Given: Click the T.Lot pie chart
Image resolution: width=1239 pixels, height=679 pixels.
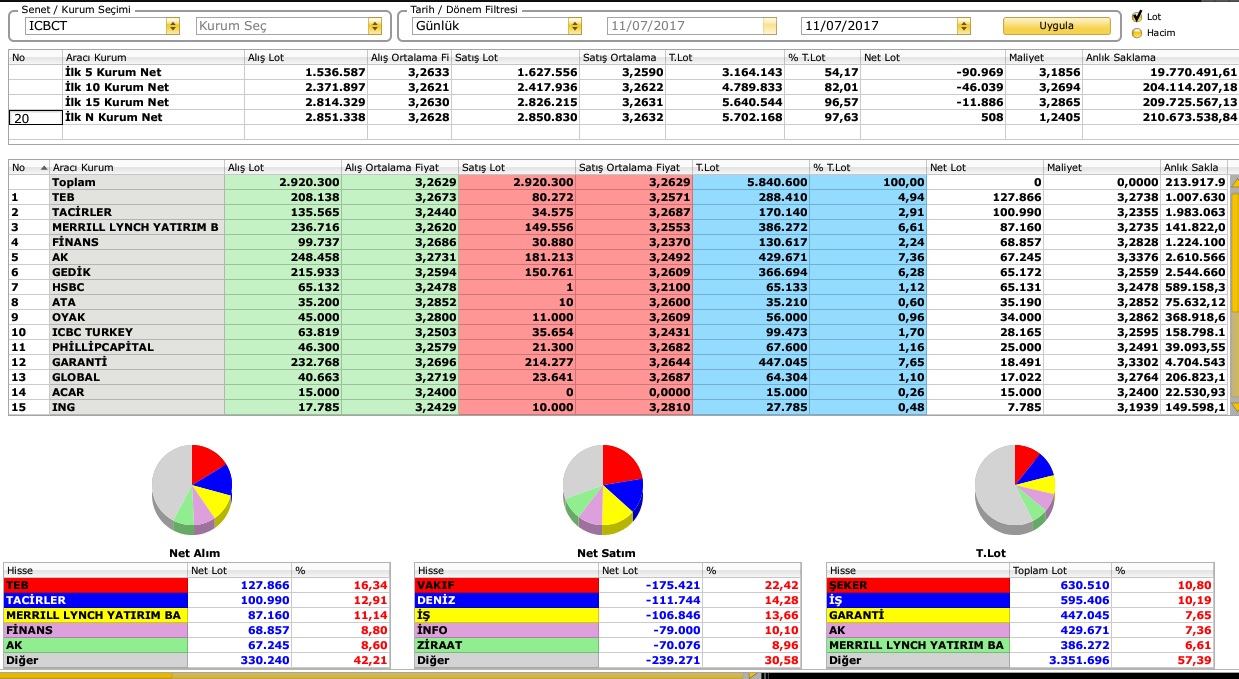Looking at the screenshot, I should [x=1015, y=489].
